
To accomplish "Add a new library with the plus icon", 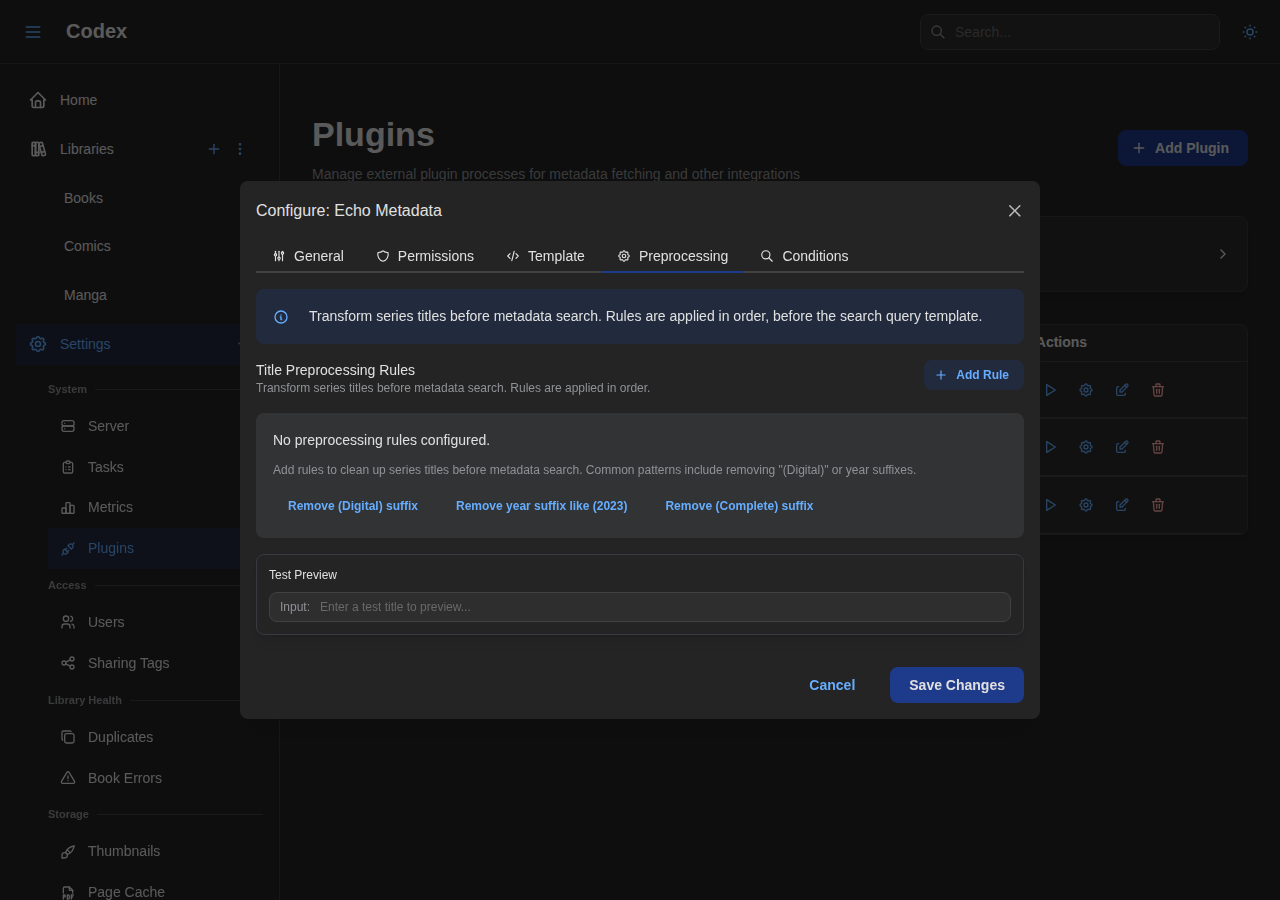I will 213,148.
